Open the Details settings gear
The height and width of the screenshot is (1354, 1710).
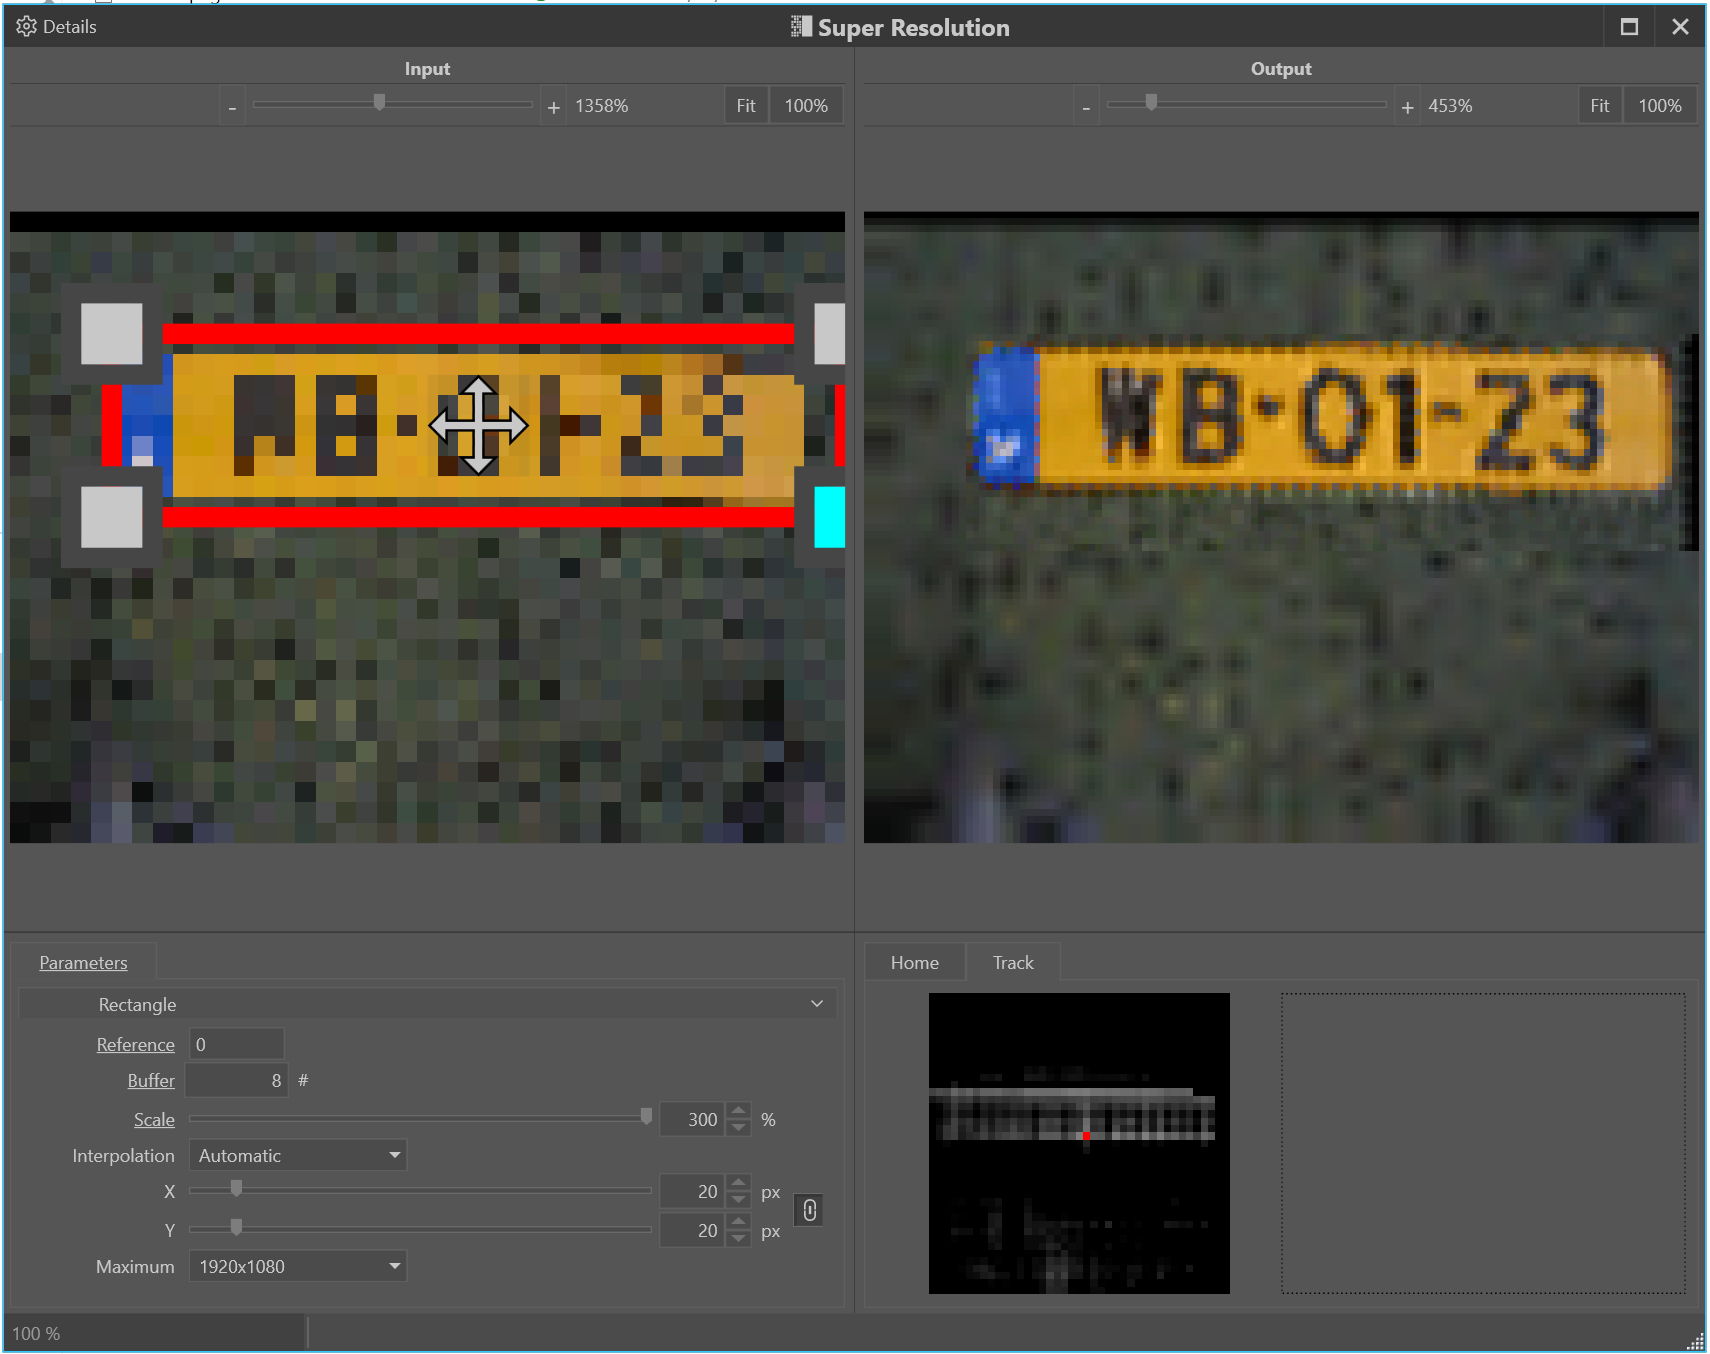27,26
